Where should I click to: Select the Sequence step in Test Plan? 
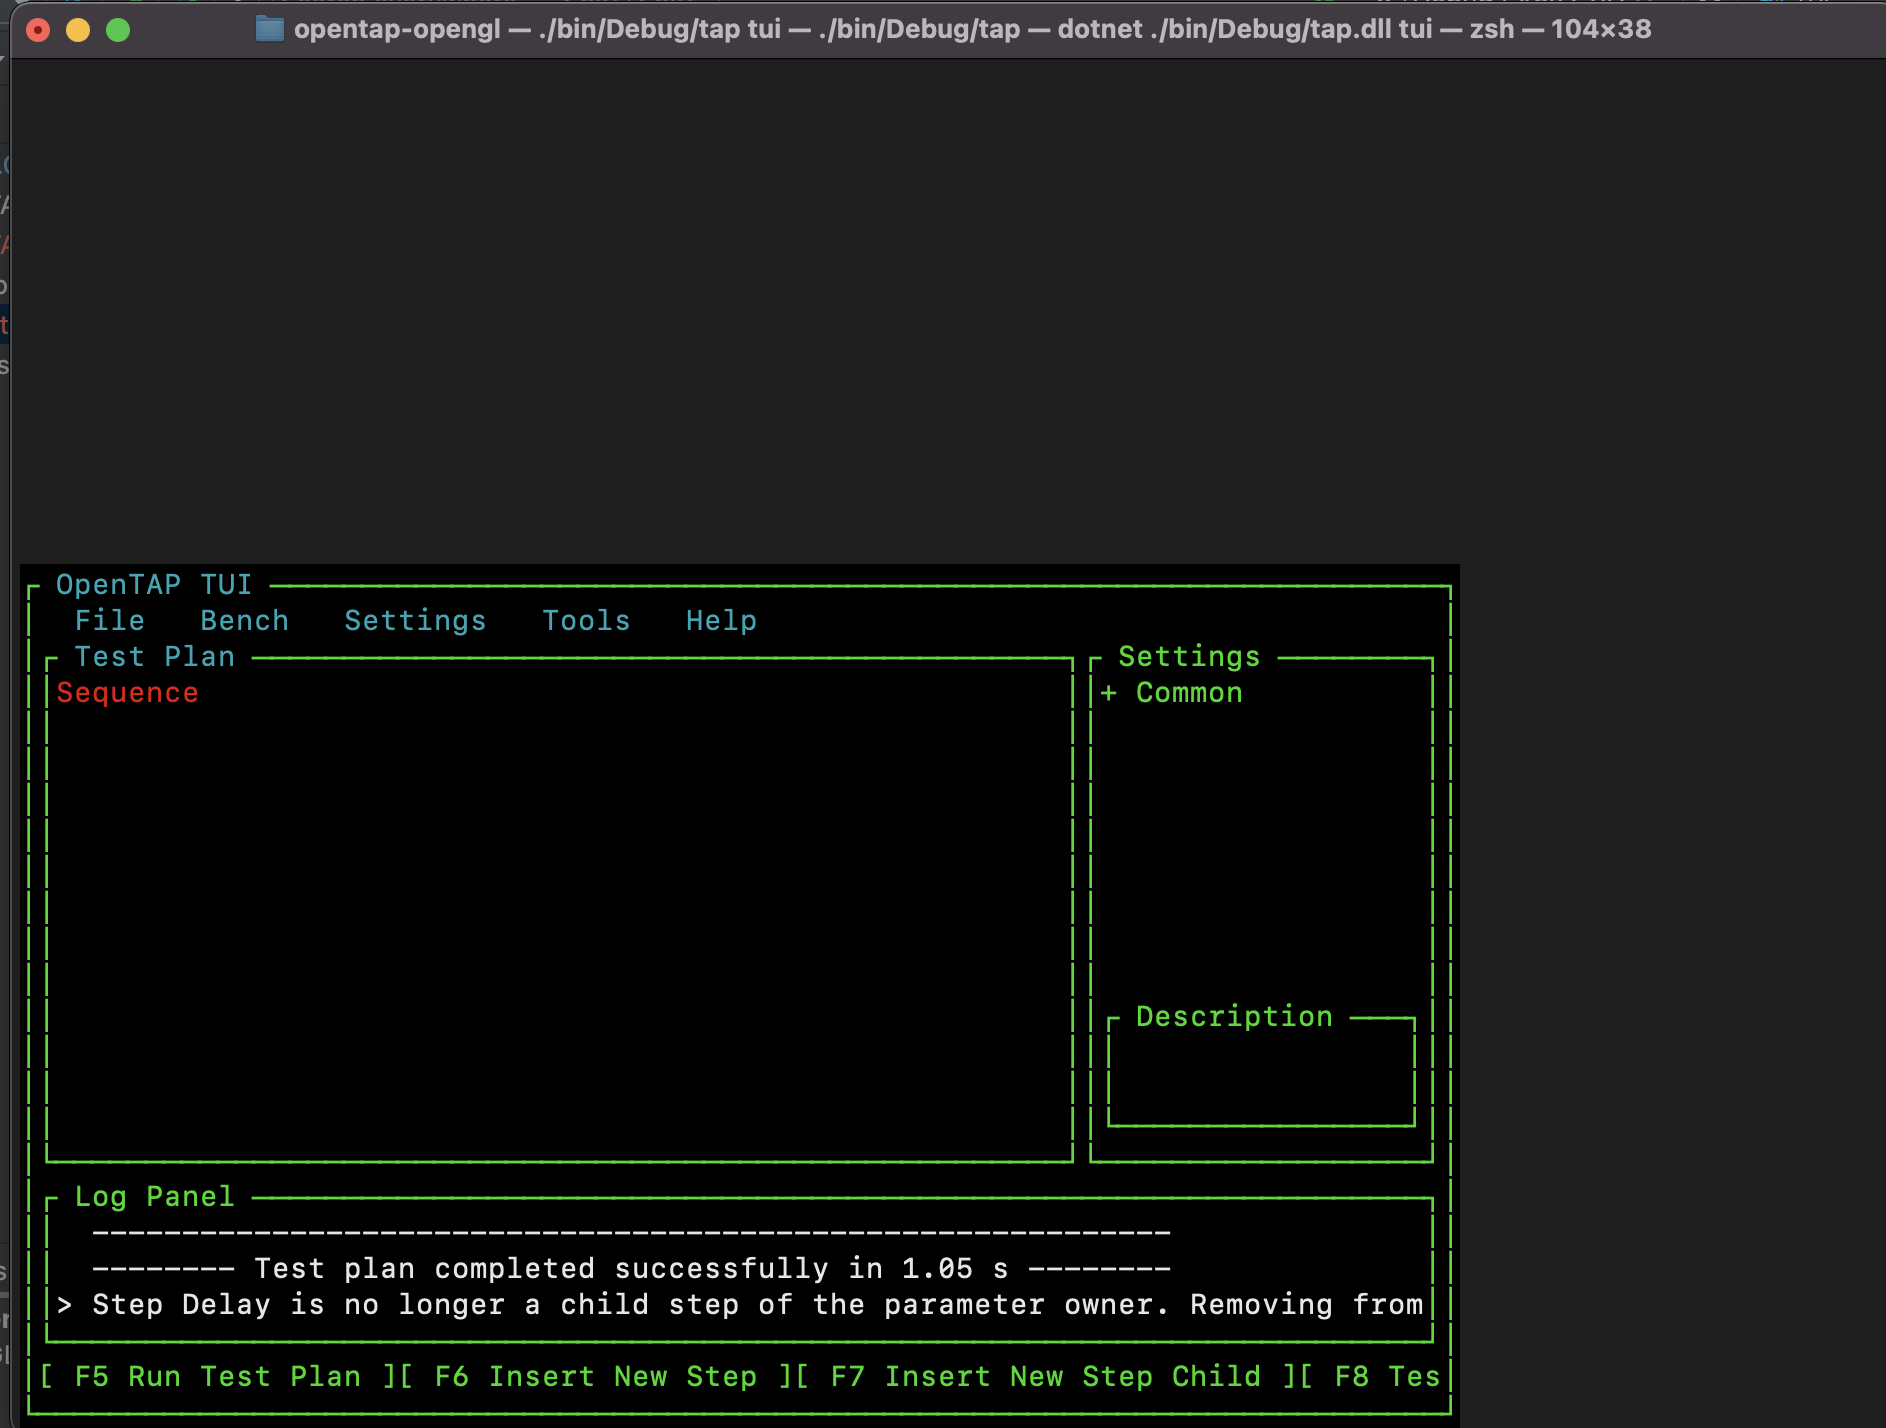[128, 693]
